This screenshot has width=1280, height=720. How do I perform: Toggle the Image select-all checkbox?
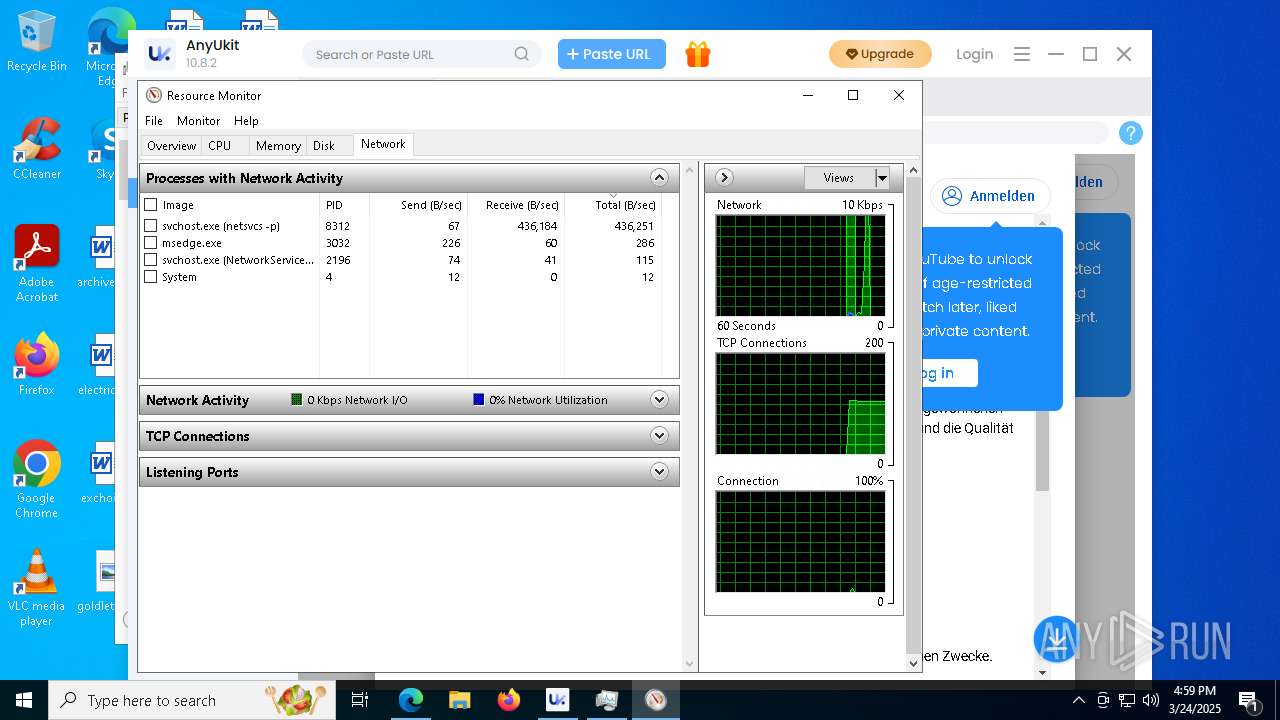pos(151,205)
